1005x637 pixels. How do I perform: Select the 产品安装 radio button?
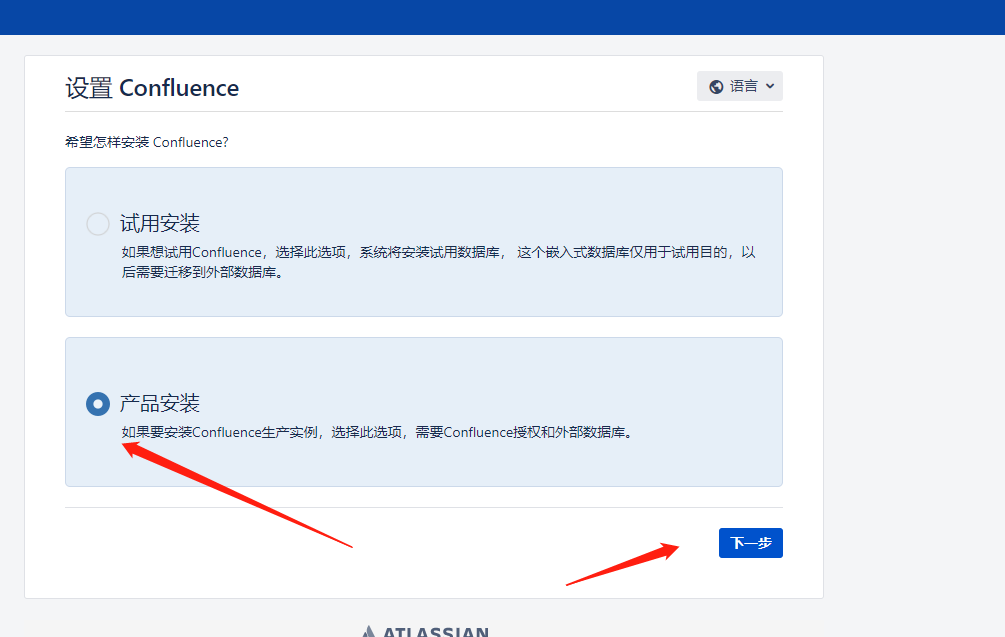coord(98,404)
